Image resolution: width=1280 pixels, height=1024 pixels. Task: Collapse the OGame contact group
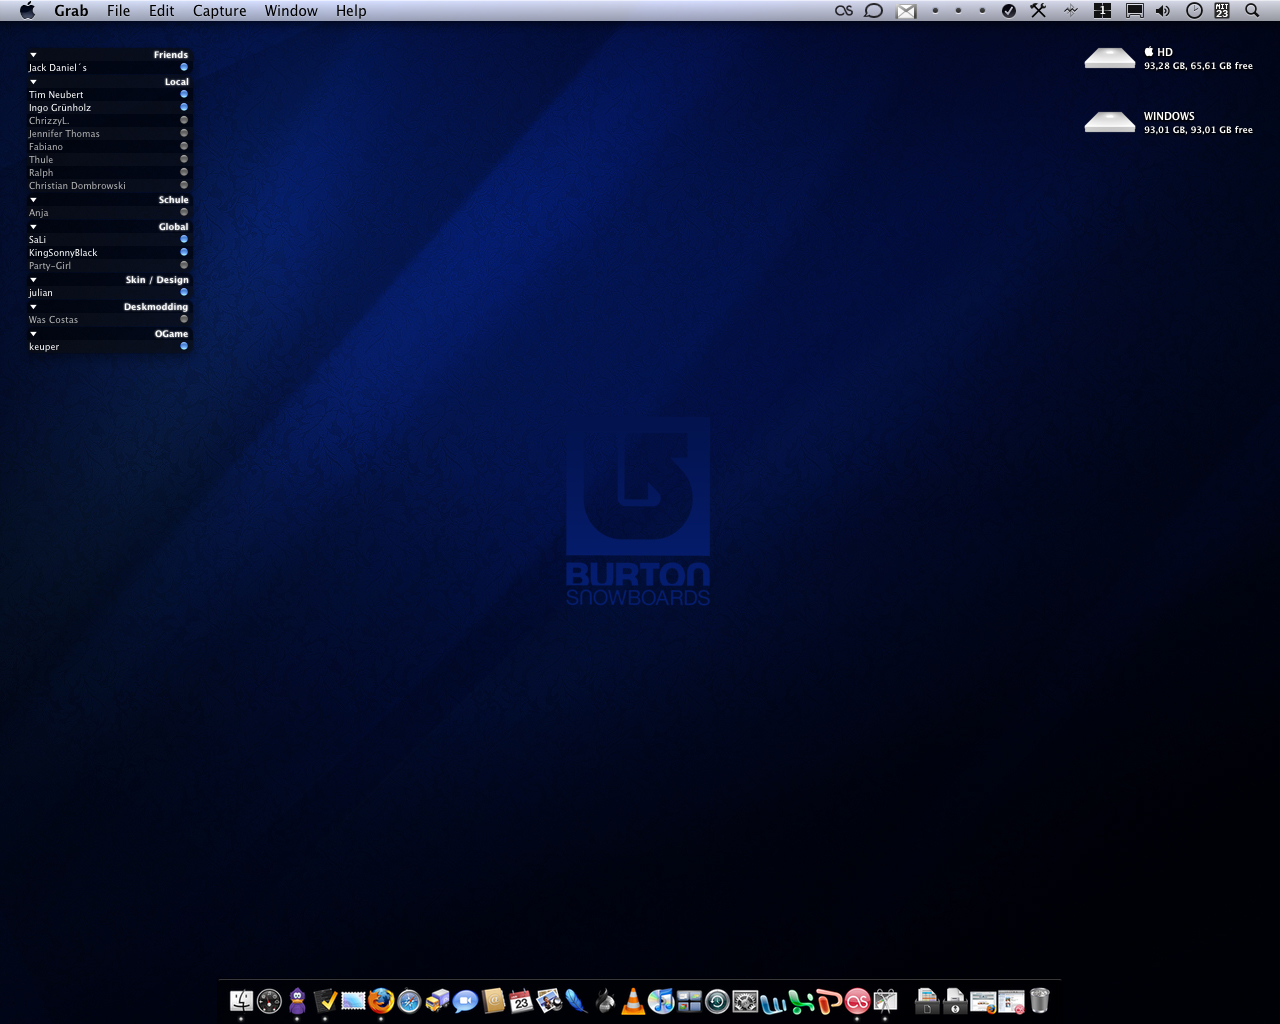(x=33, y=334)
